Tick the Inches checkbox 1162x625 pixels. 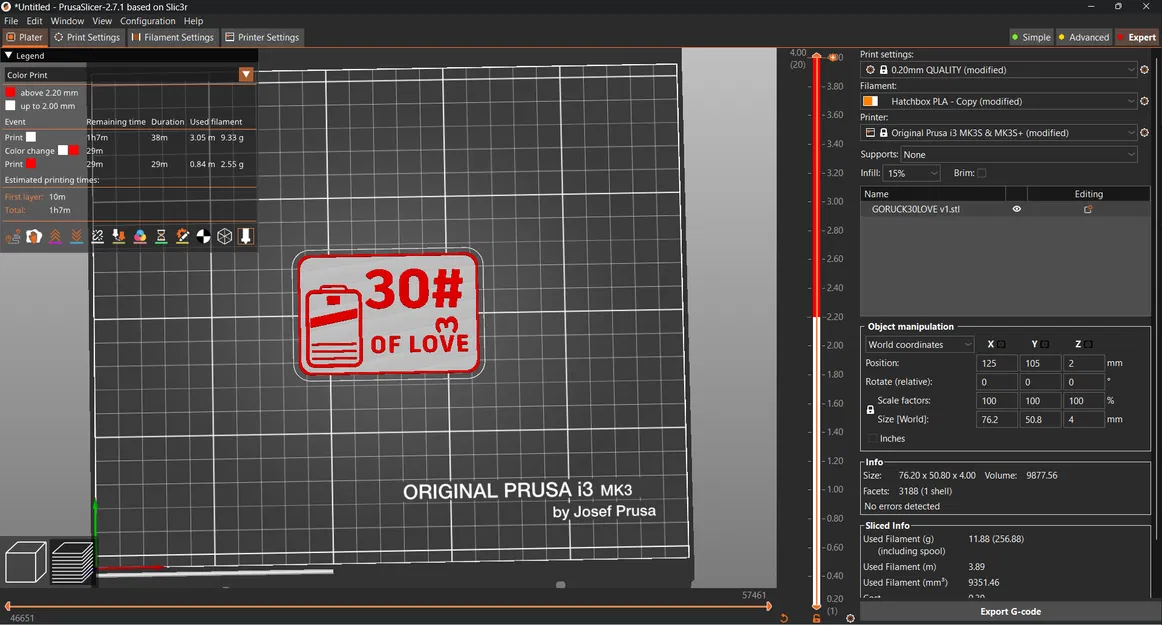872,438
